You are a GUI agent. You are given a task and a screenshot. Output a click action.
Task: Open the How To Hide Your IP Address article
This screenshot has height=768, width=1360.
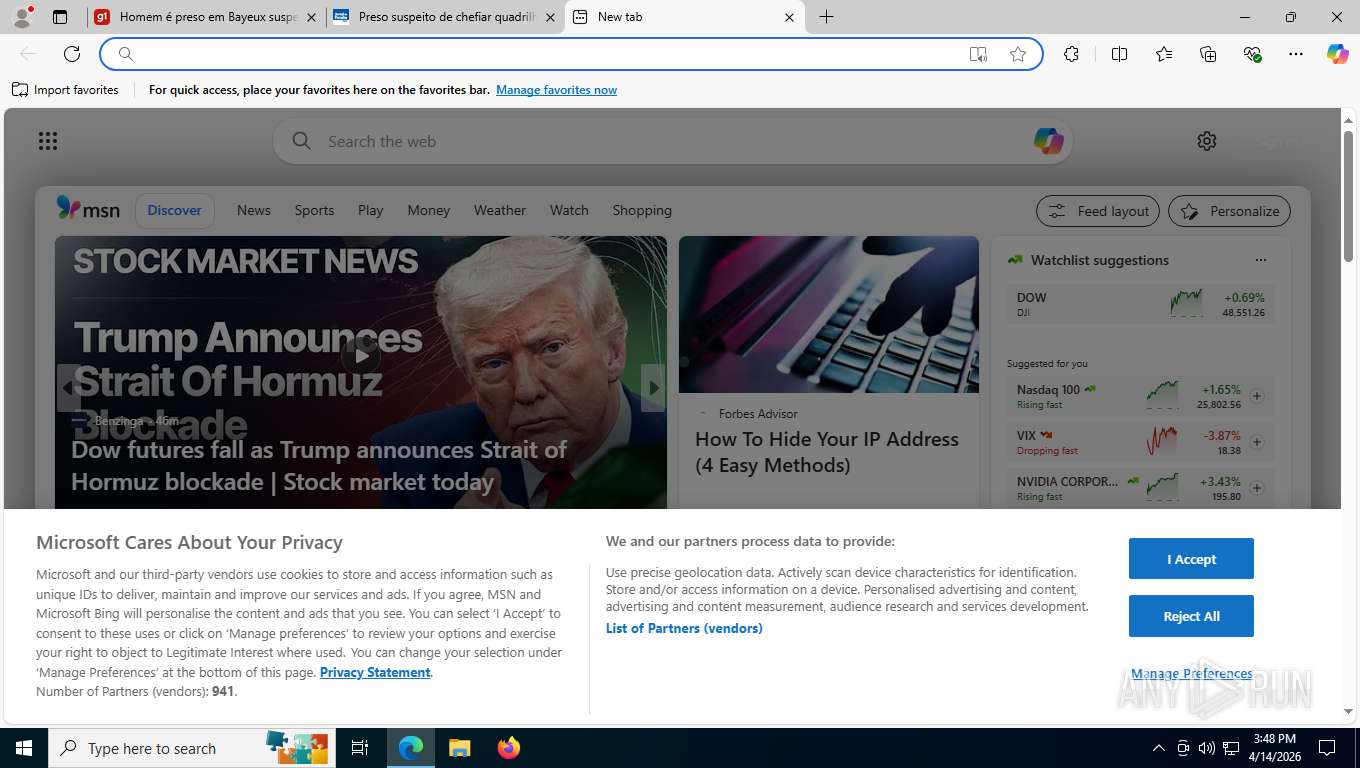(827, 452)
